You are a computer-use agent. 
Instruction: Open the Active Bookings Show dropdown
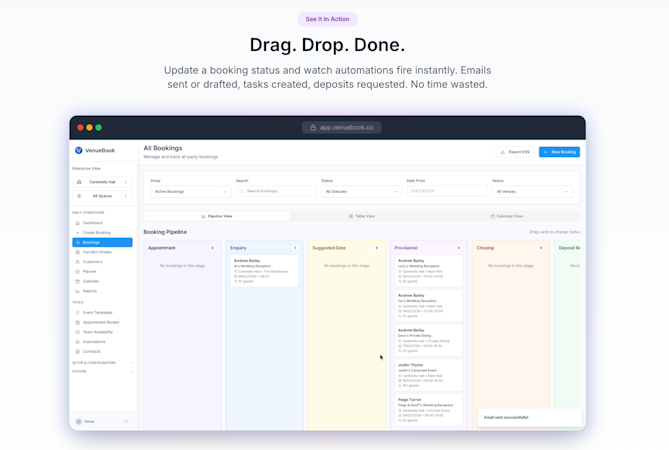tap(191, 192)
